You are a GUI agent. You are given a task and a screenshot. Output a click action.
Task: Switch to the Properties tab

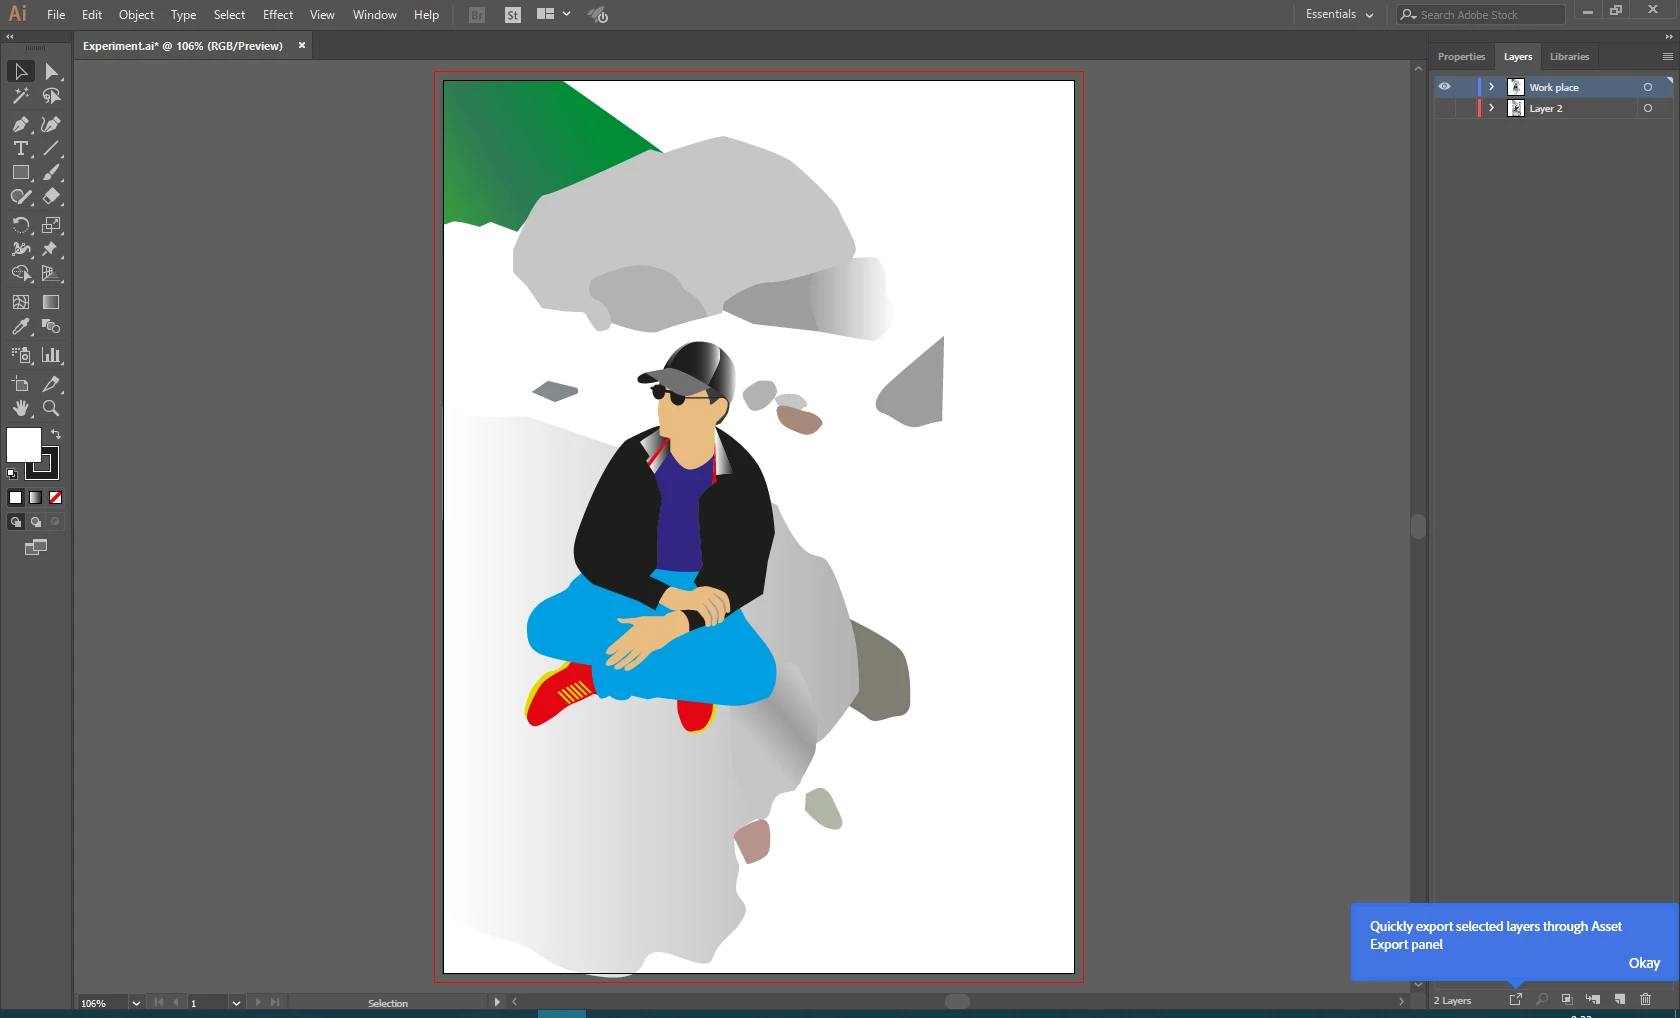click(x=1461, y=57)
